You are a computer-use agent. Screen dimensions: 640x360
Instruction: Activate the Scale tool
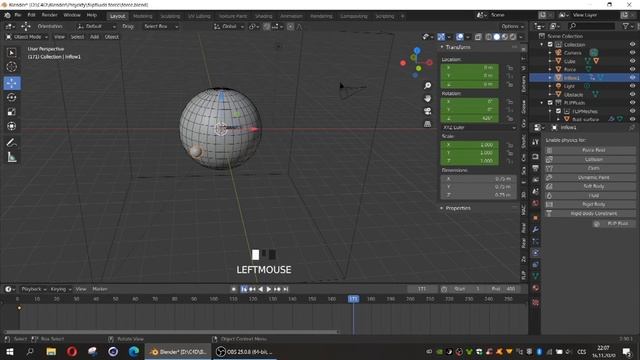click(x=11, y=111)
